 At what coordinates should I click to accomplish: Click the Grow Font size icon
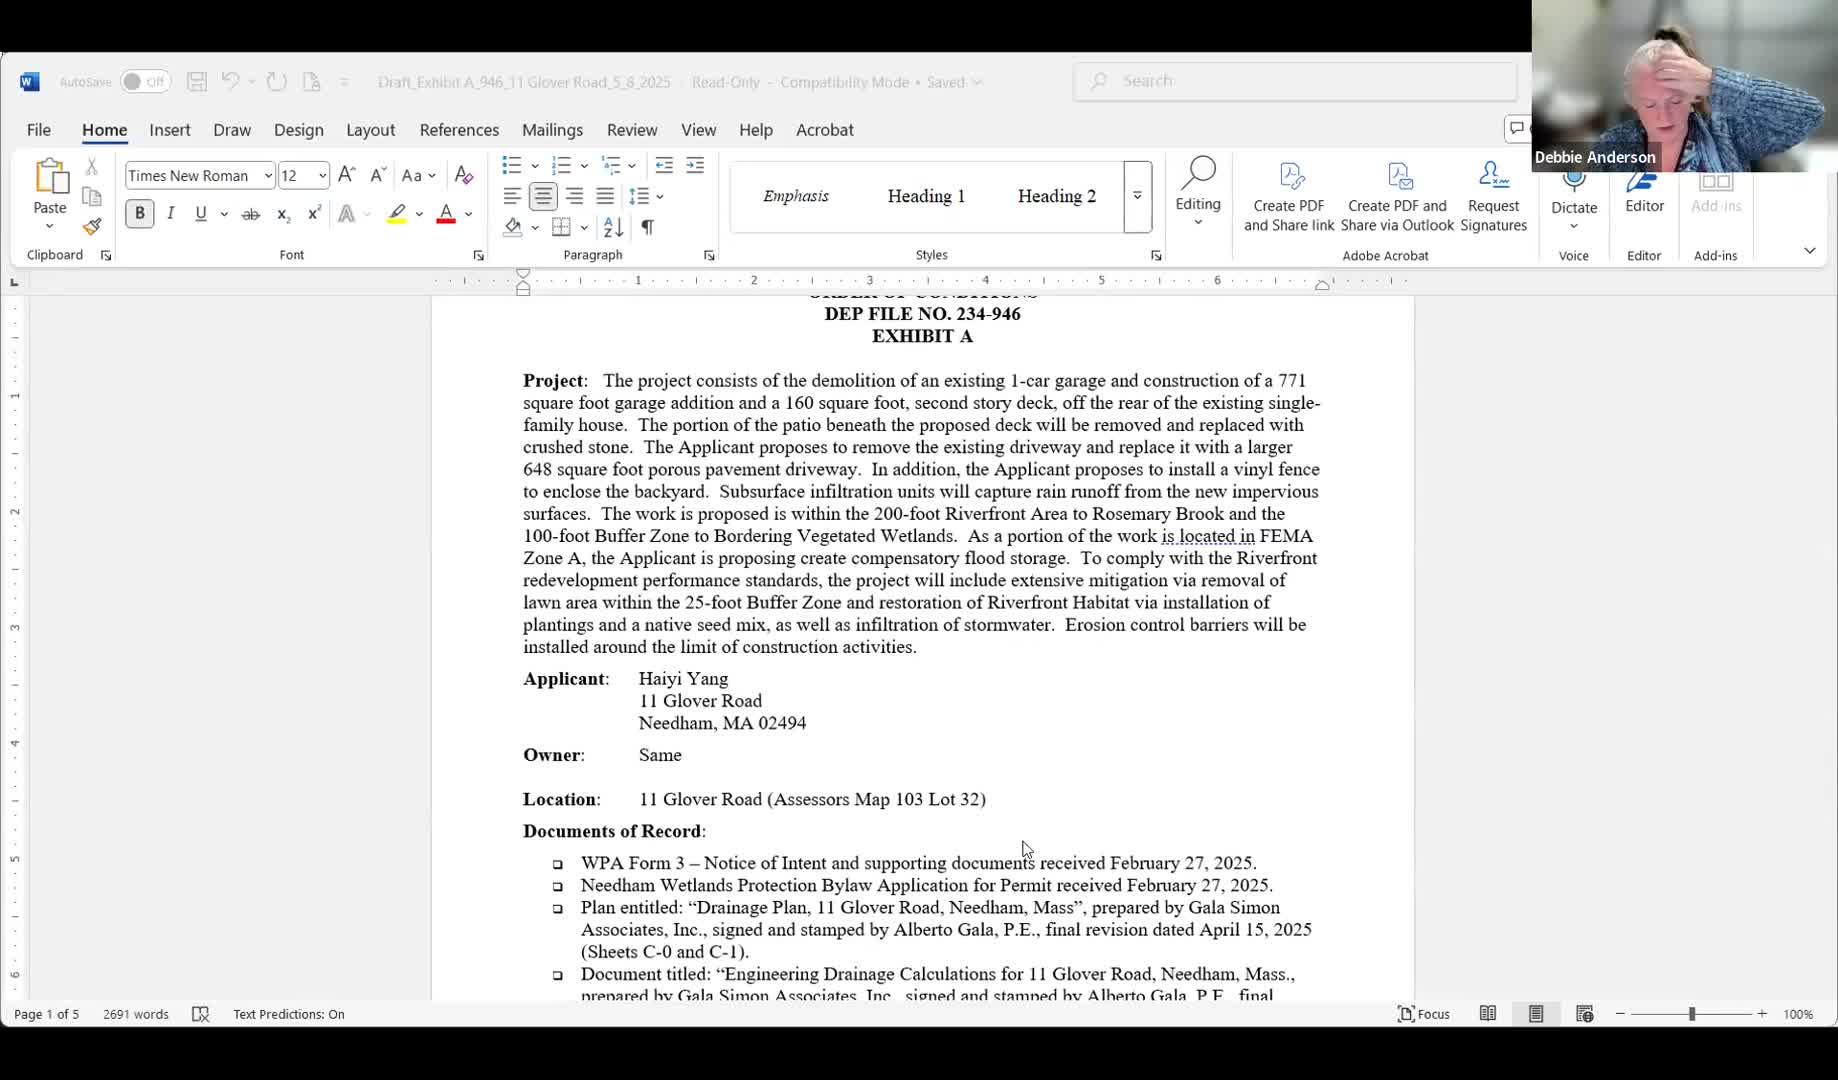point(346,175)
